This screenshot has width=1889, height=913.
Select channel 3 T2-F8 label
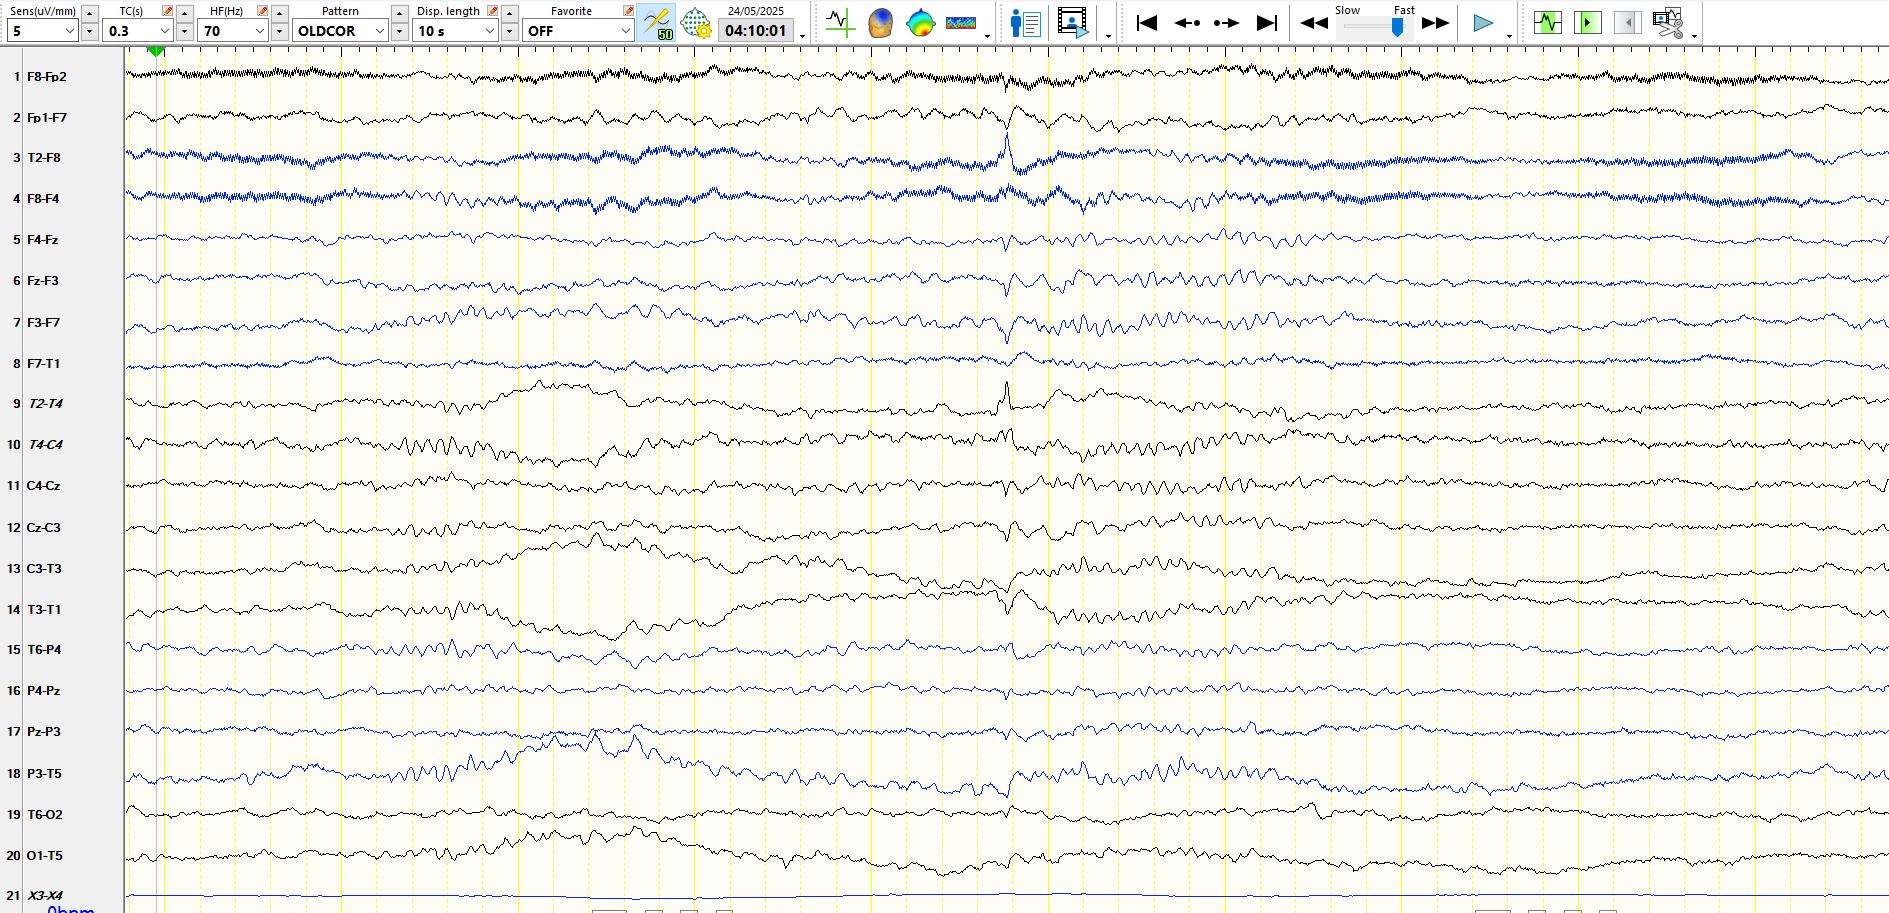43,158
